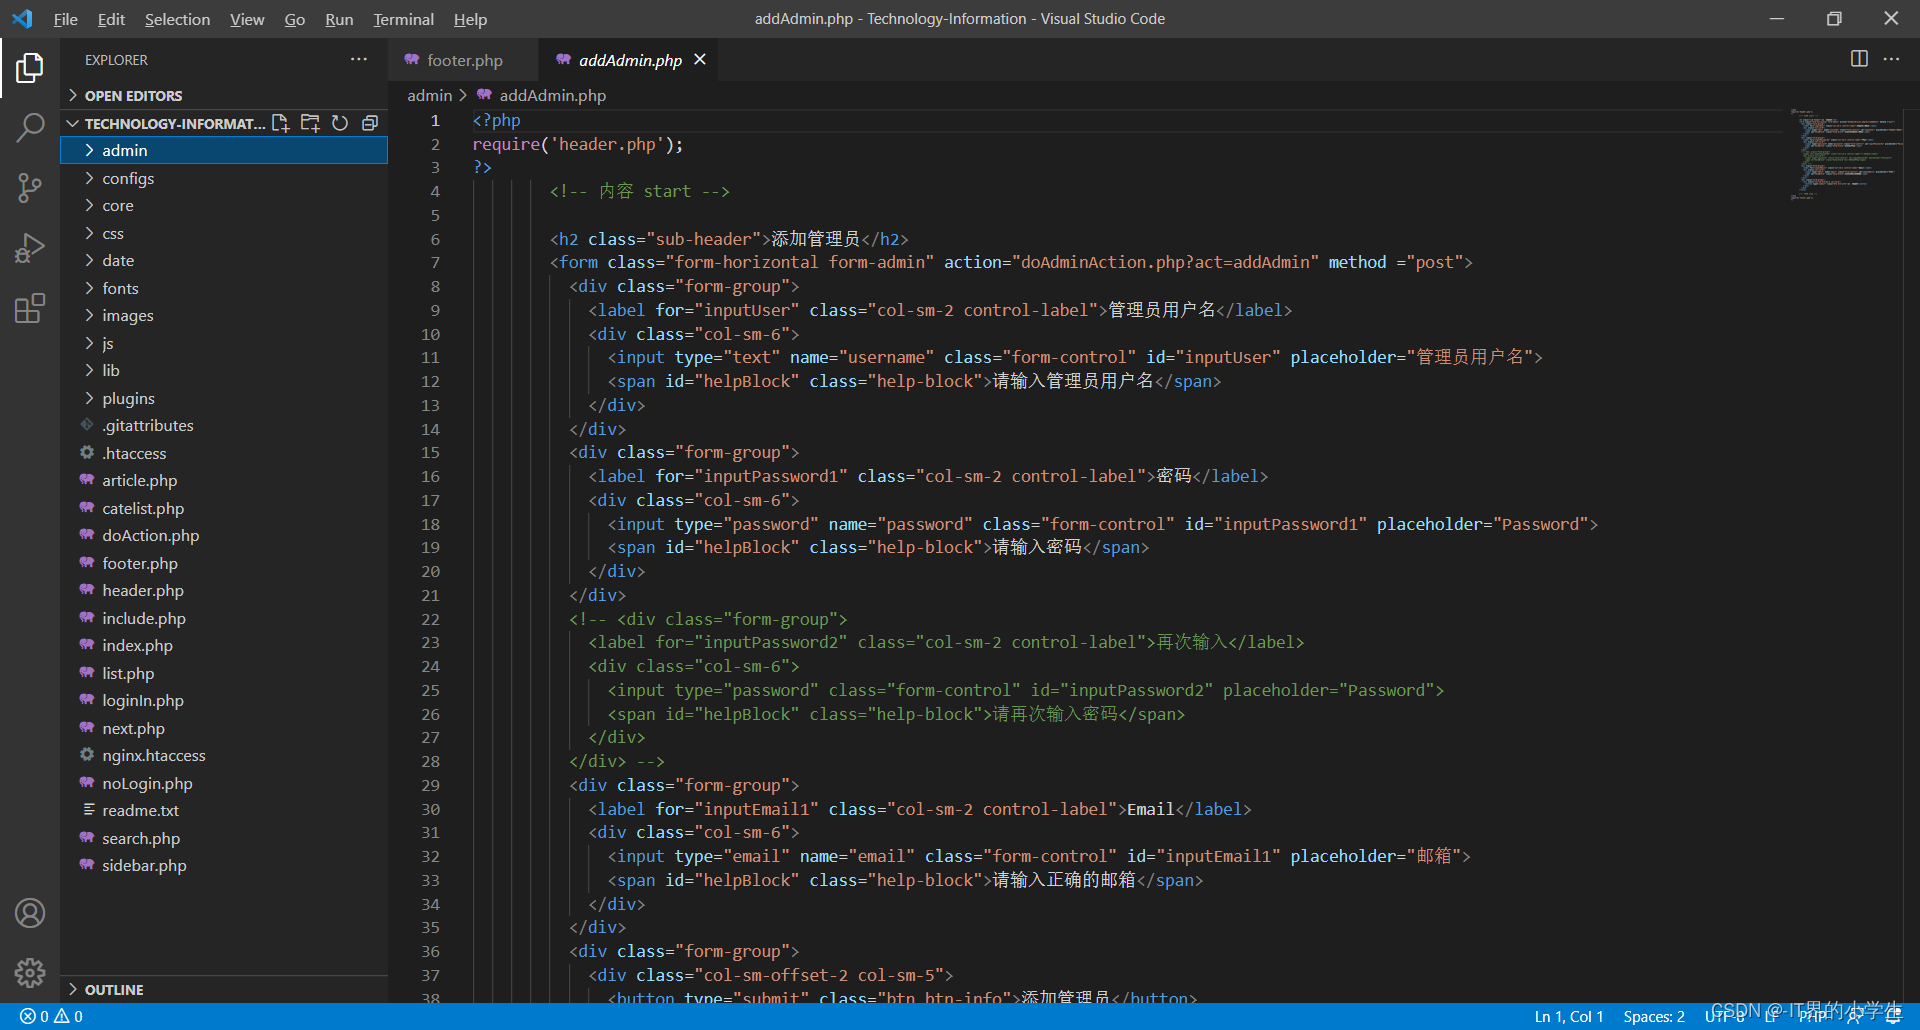
Task: Open the Extensions view
Action: pos(30,308)
